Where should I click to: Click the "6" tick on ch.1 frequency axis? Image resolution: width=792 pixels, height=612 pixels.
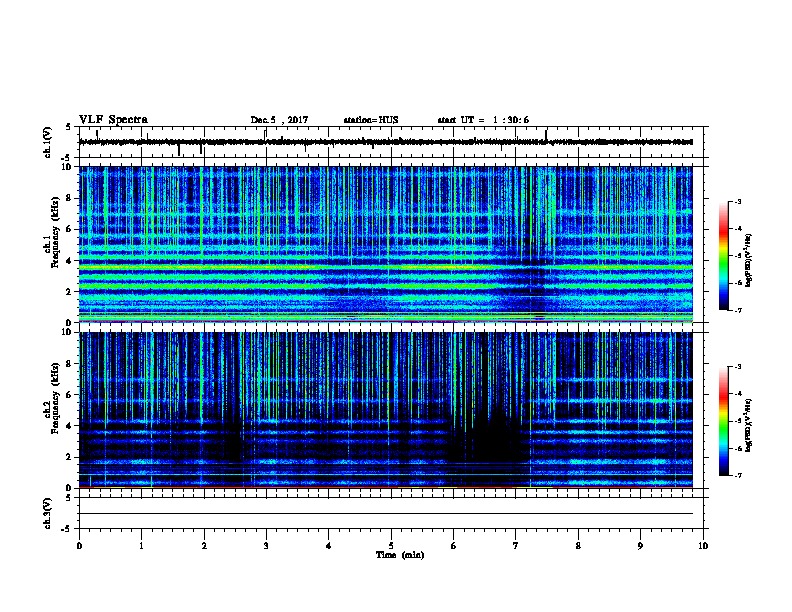pos(70,229)
